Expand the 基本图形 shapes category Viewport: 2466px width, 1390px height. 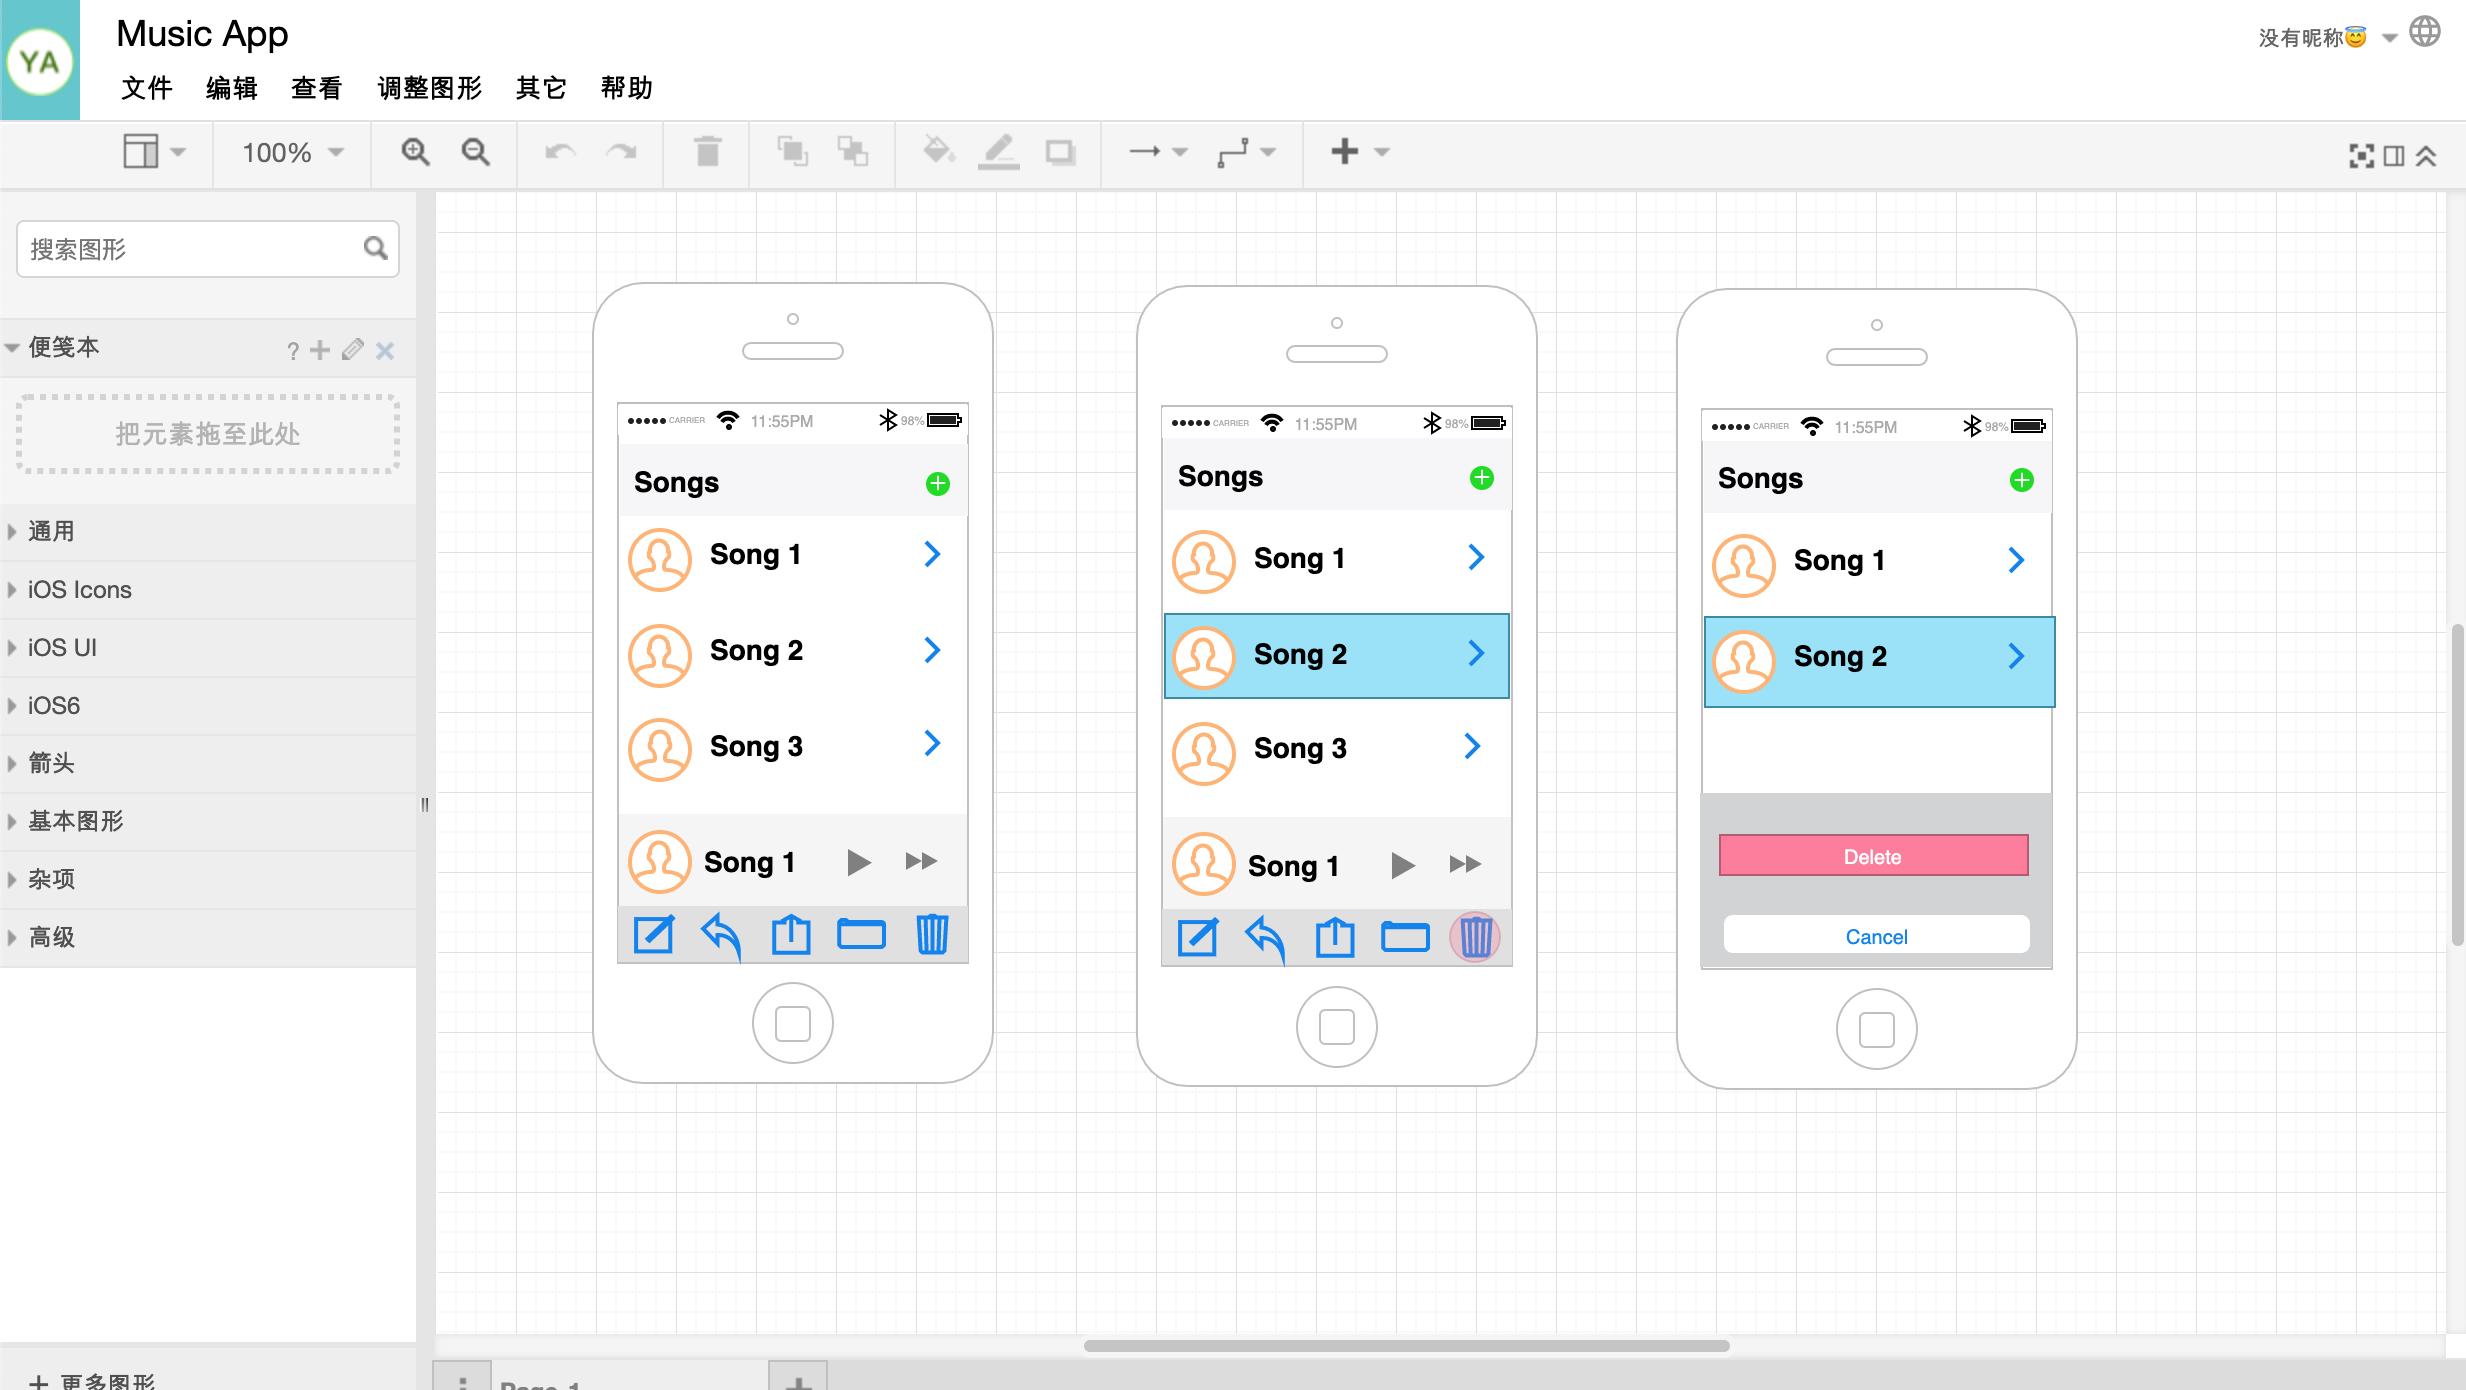point(76,821)
